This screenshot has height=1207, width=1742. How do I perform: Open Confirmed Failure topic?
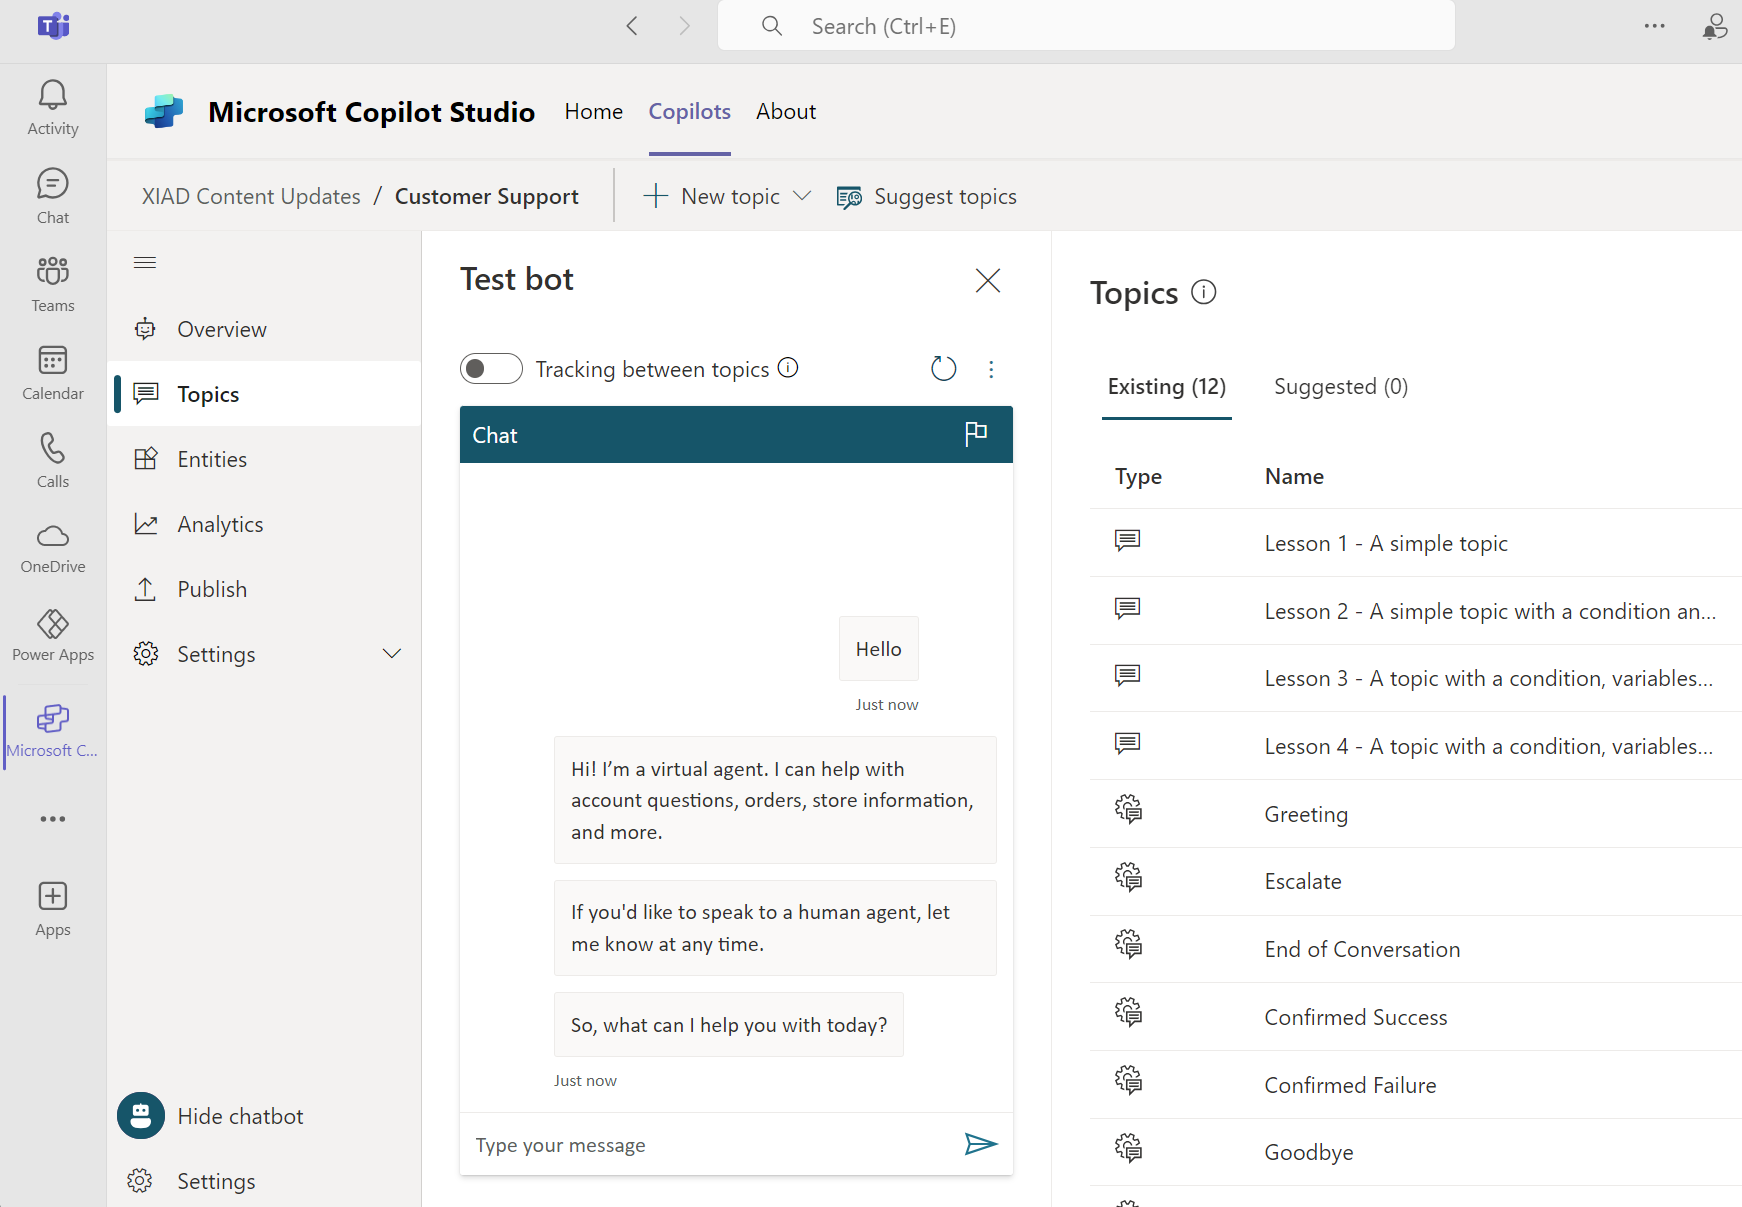[x=1350, y=1085]
